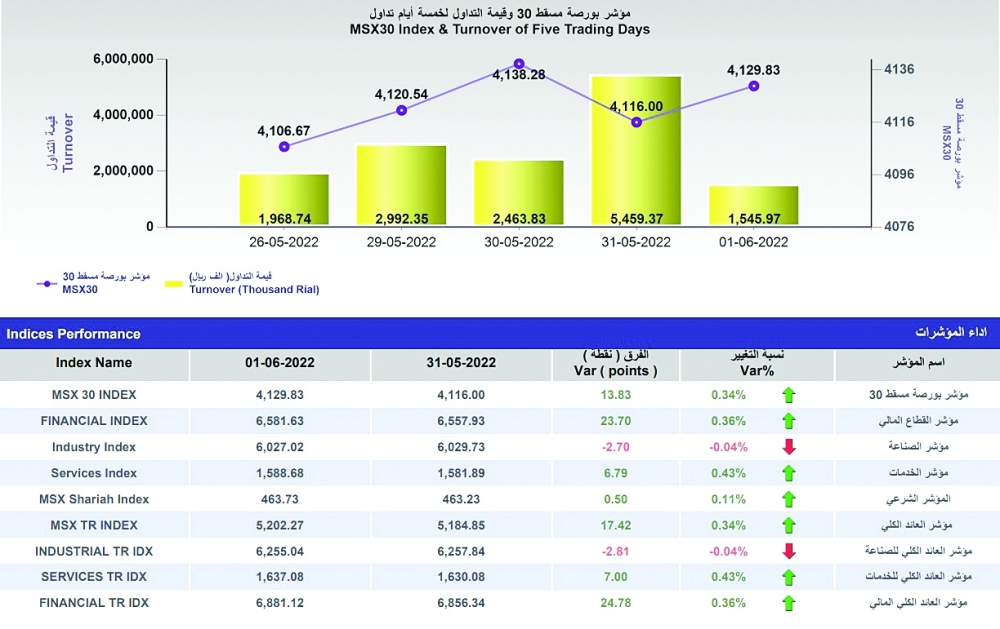The width and height of the screenshot is (1000, 629).
Task: Open the MSX 30 INDEX row name
Action: [x=94, y=395]
